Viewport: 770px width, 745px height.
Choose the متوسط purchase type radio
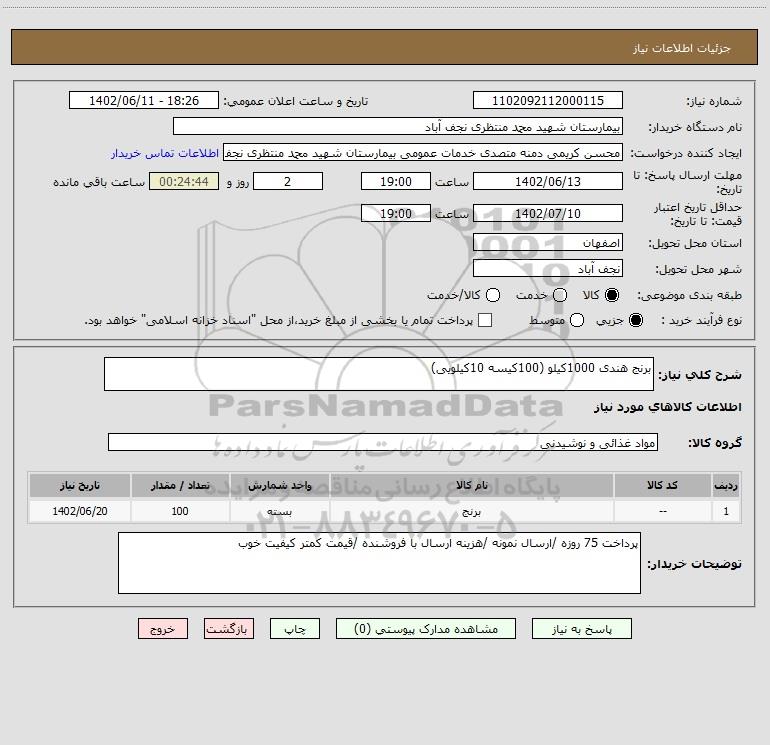(577, 320)
